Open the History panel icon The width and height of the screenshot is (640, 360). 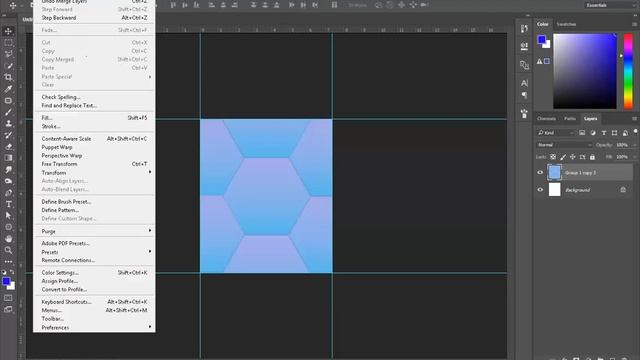tap(524, 29)
